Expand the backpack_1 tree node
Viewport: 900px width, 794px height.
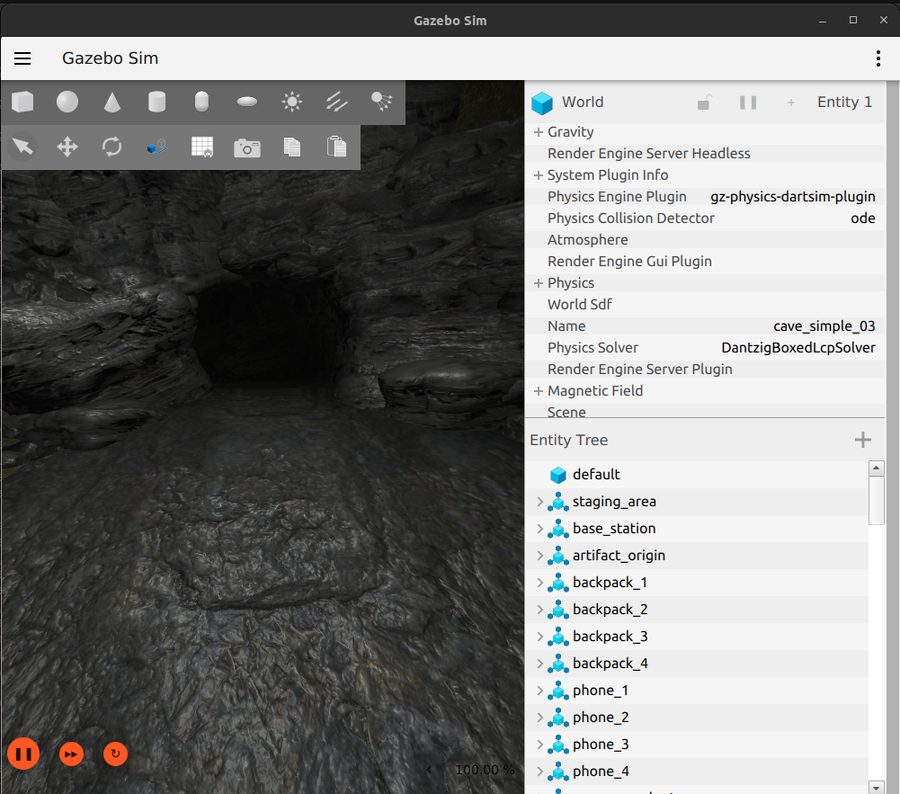(x=540, y=582)
